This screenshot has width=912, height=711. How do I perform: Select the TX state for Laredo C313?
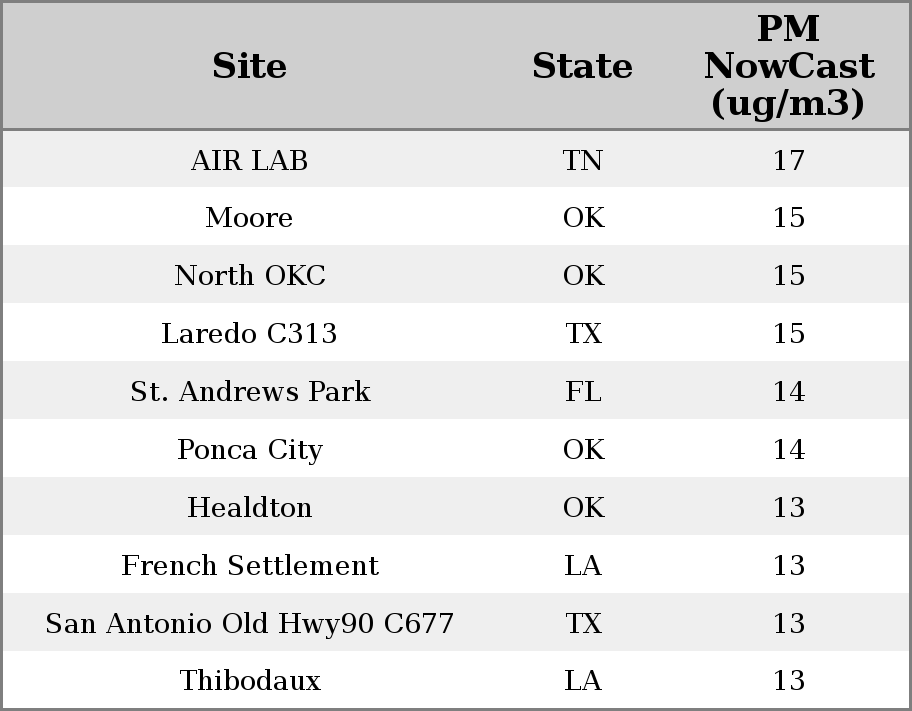click(x=583, y=333)
